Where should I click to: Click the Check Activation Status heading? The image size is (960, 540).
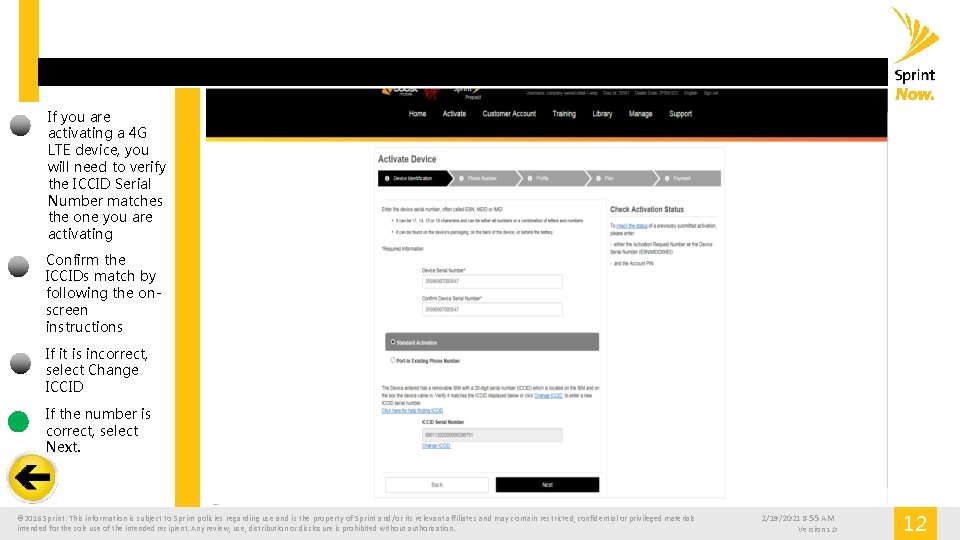pyautogui.click(x=647, y=209)
